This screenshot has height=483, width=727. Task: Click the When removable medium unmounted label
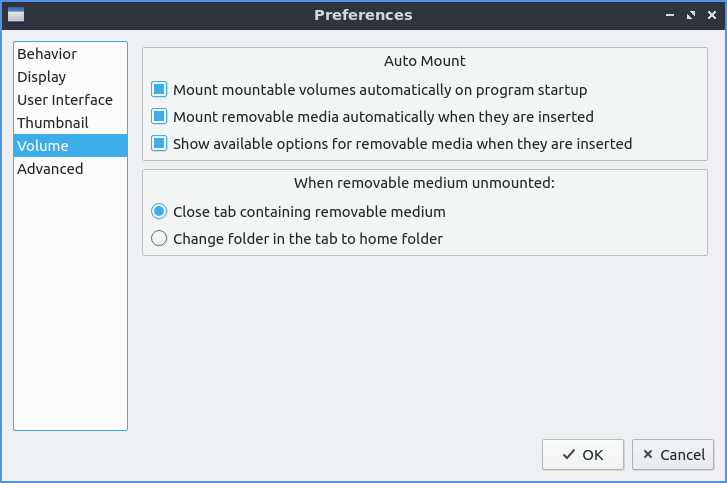pyautogui.click(x=425, y=183)
